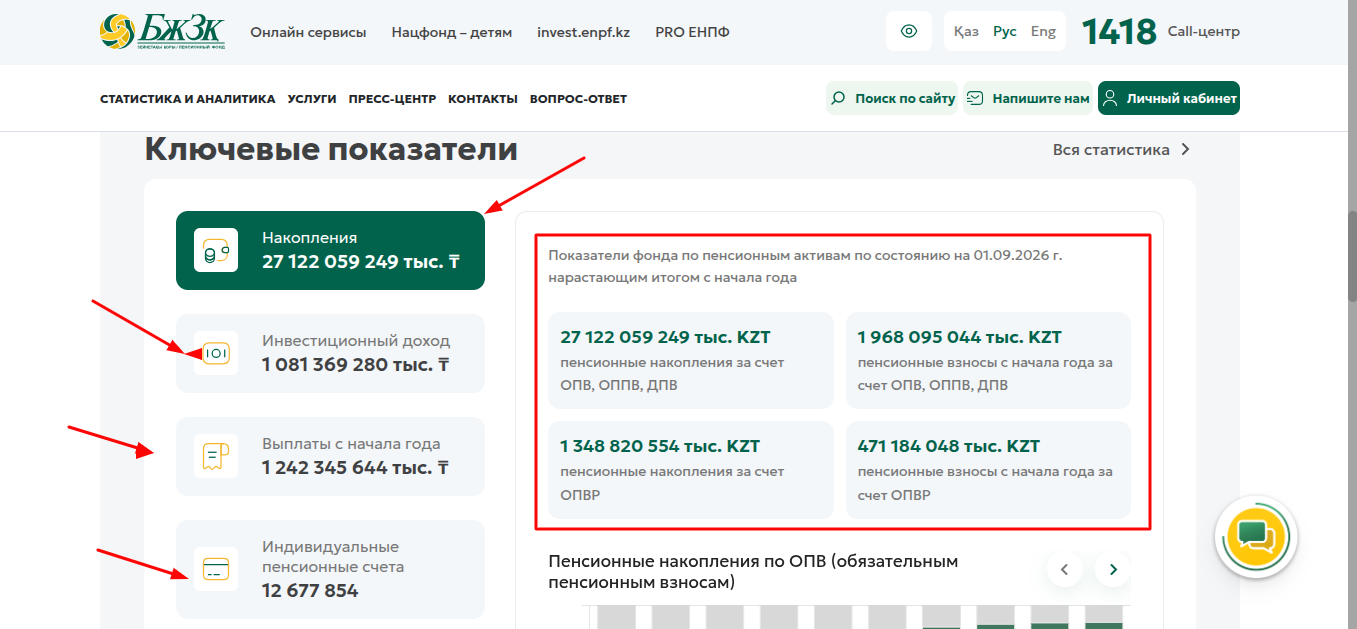The image size is (1357, 629).
Task: Open Статистика и аналитика menu
Action: tap(187, 99)
